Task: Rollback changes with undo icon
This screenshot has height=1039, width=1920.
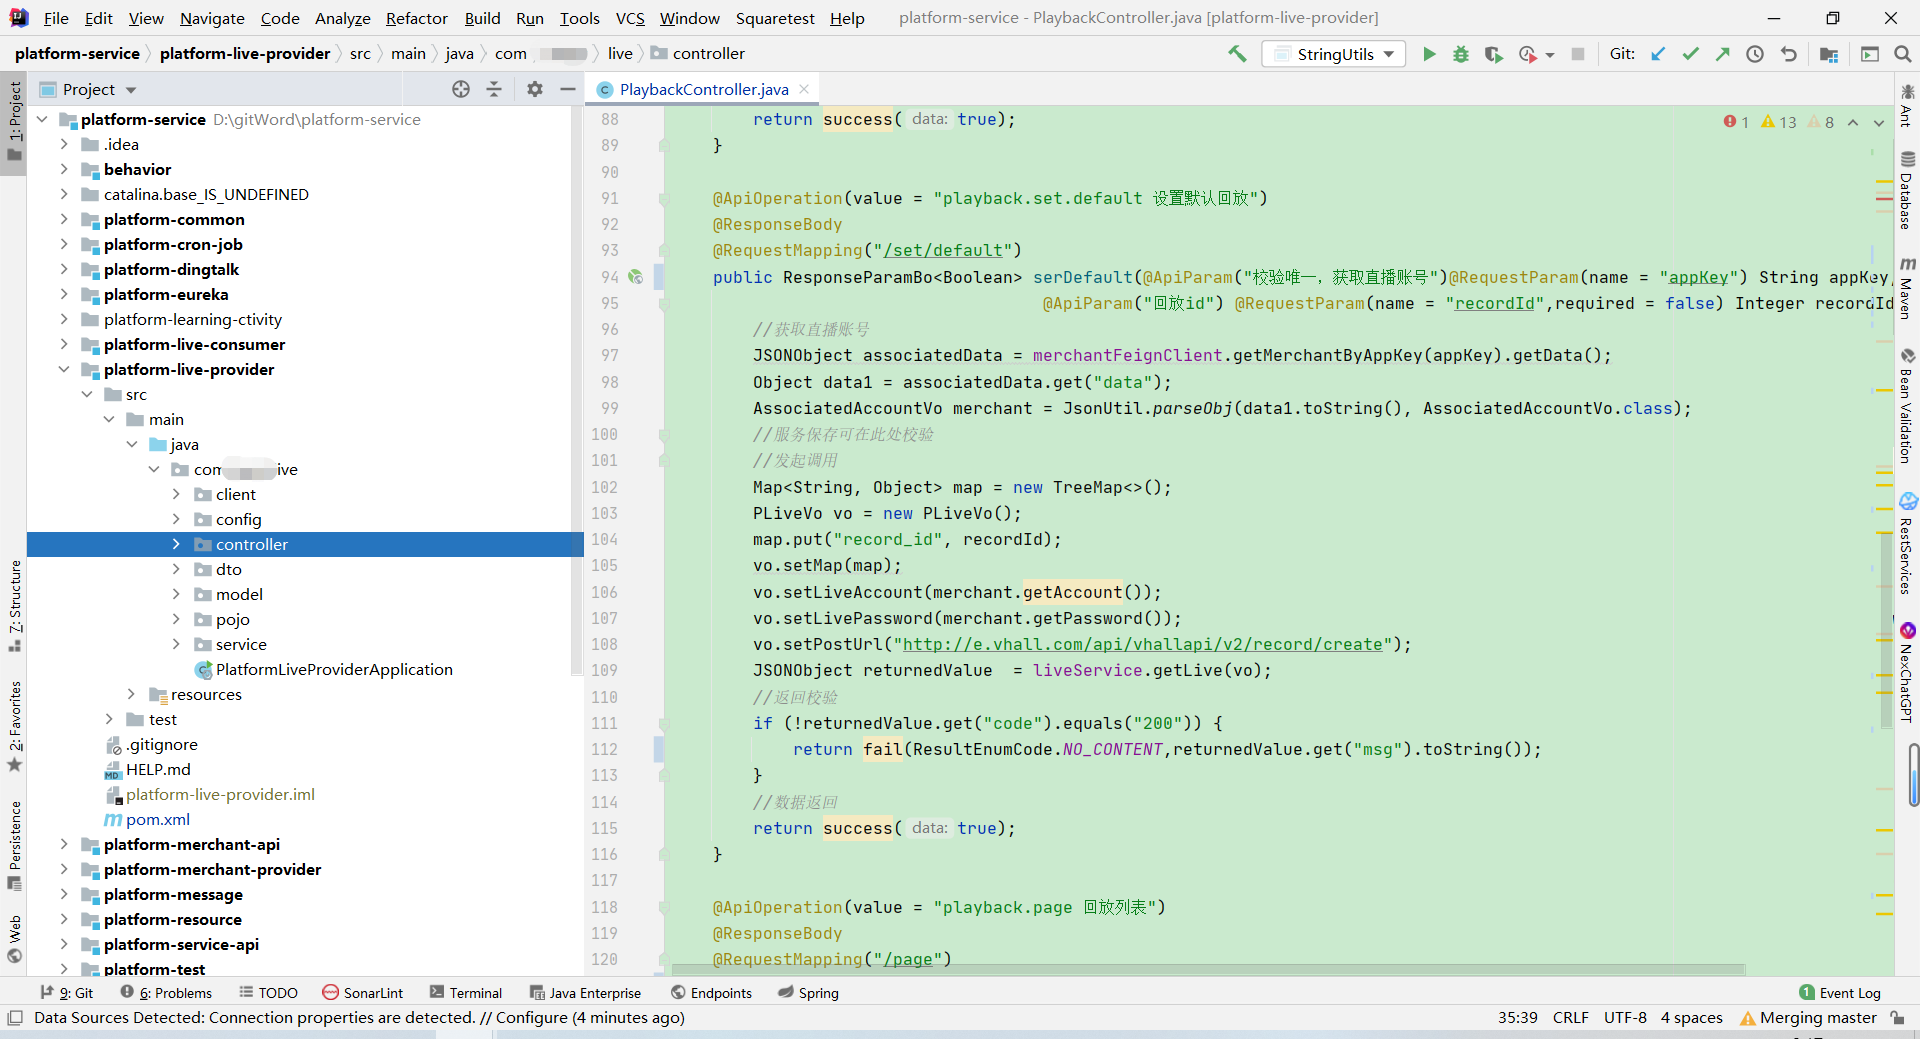Action: click(1788, 54)
